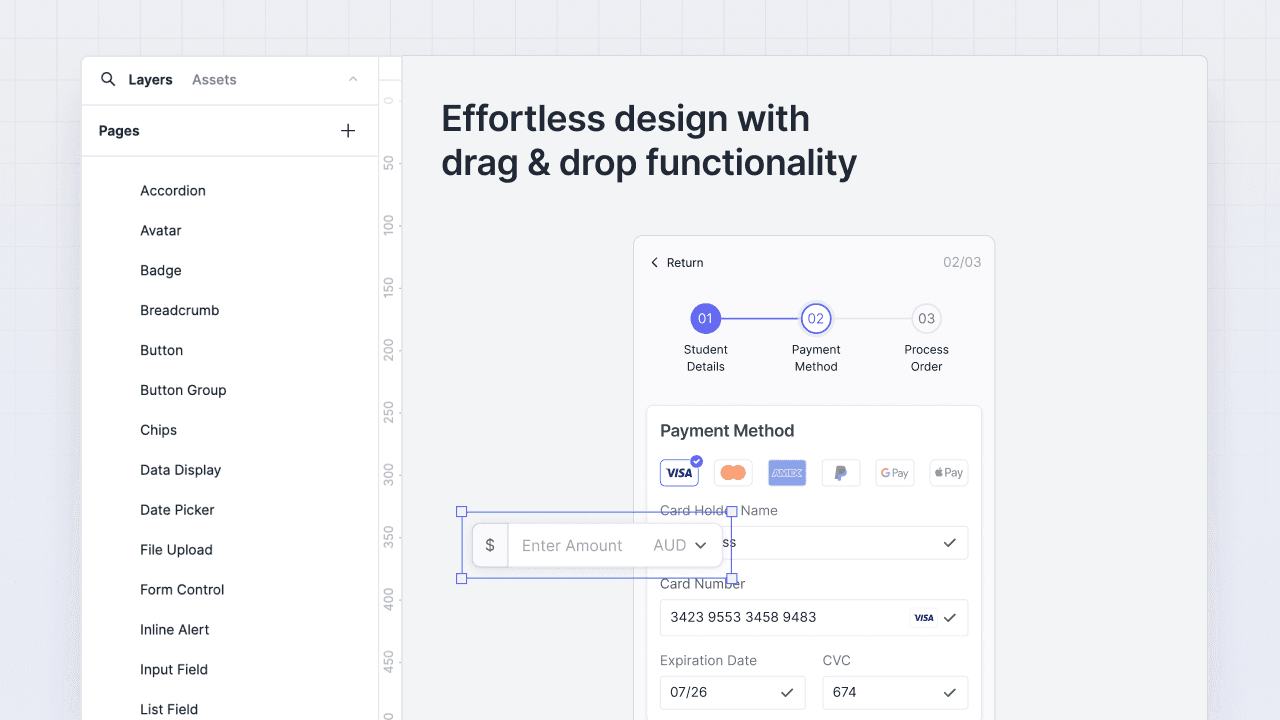
Task: Open the Button Group page
Action: click(183, 390)
